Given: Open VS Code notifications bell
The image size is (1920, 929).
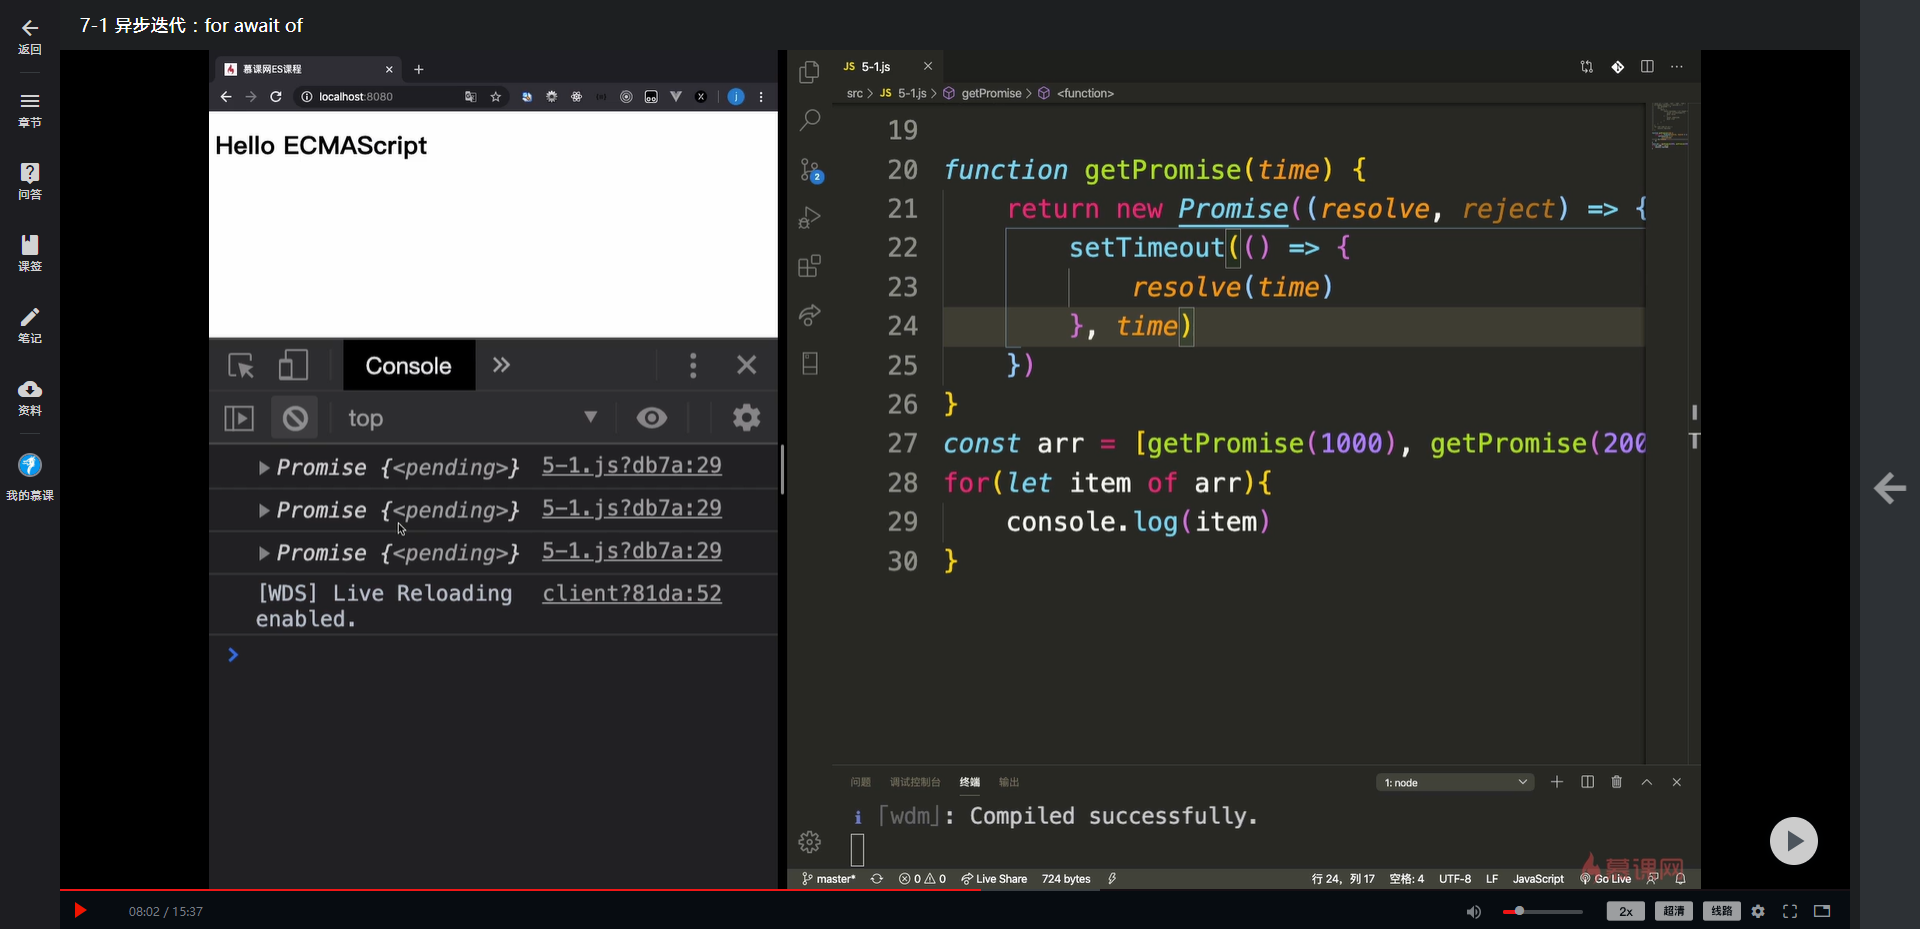Looking at the screenshot, I should coord(1681,879).
